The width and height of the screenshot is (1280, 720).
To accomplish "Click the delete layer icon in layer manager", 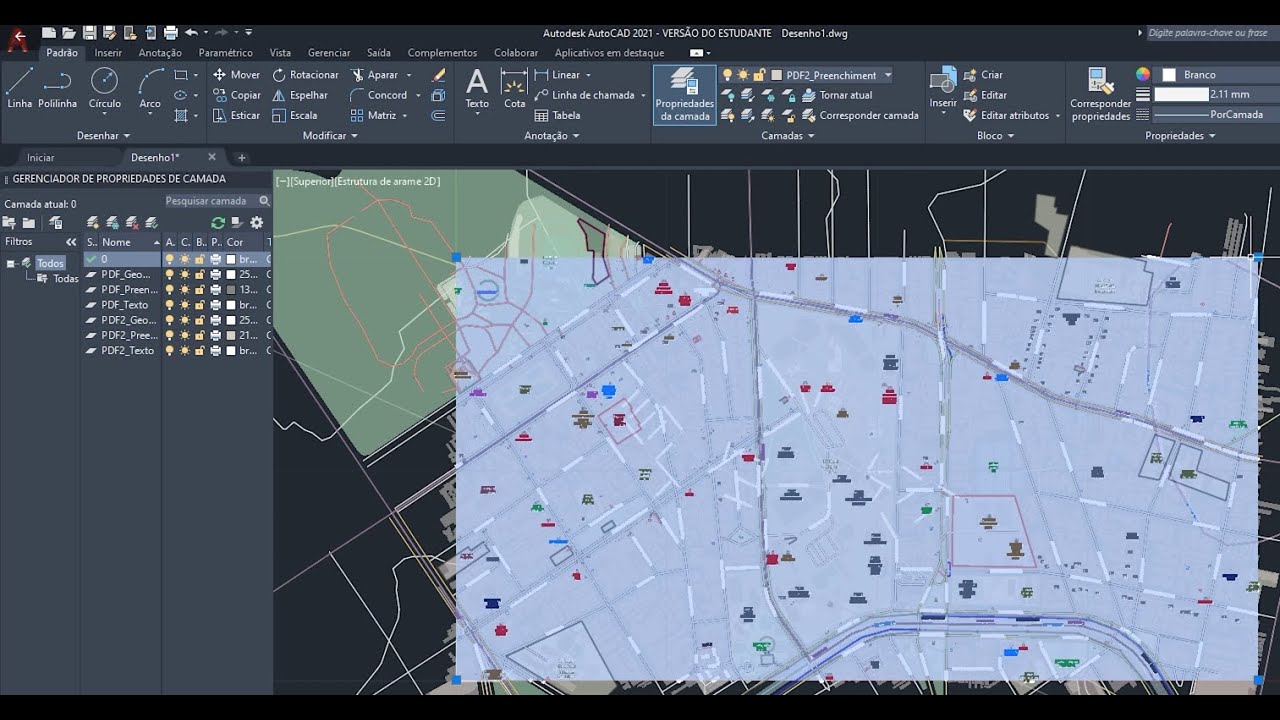I will point(132,222).
